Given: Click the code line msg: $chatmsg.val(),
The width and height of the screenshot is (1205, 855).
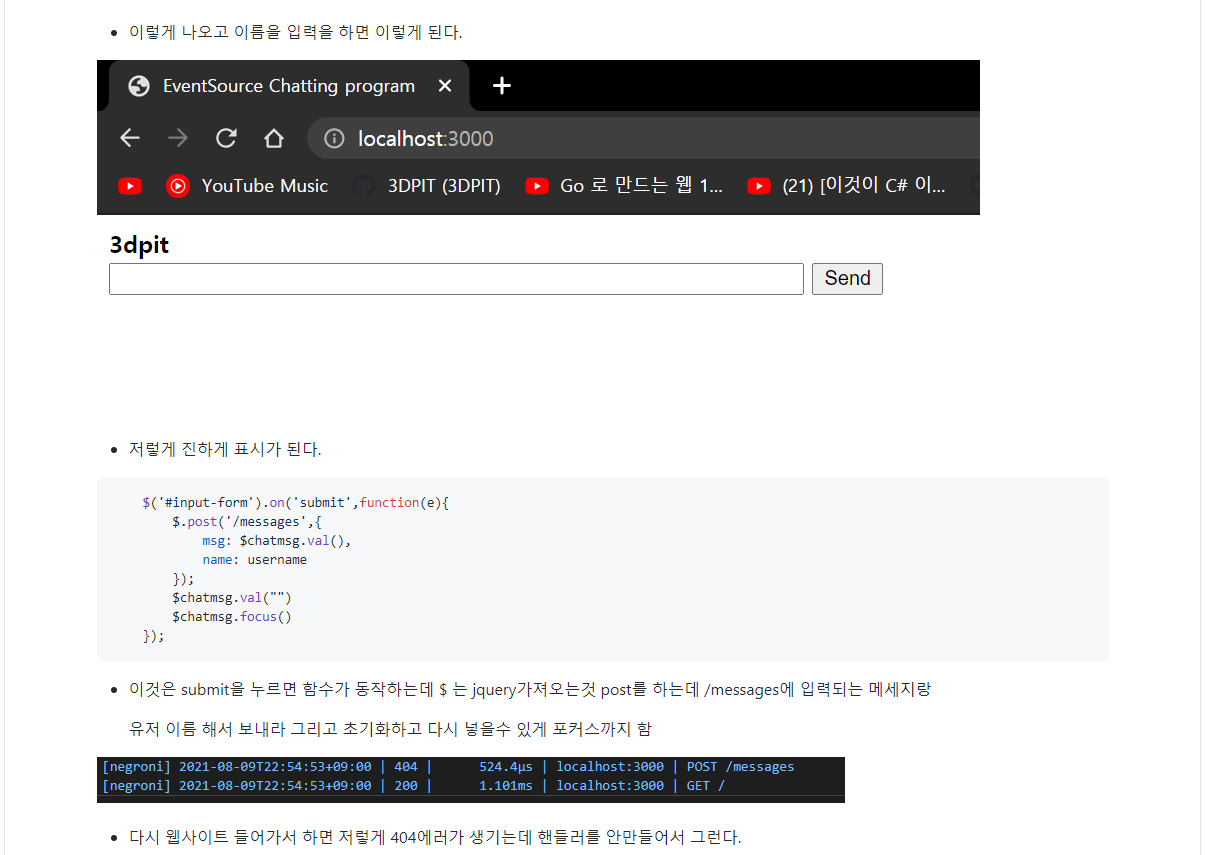Looking at the screenshot, I should click(x=277, y=541).
